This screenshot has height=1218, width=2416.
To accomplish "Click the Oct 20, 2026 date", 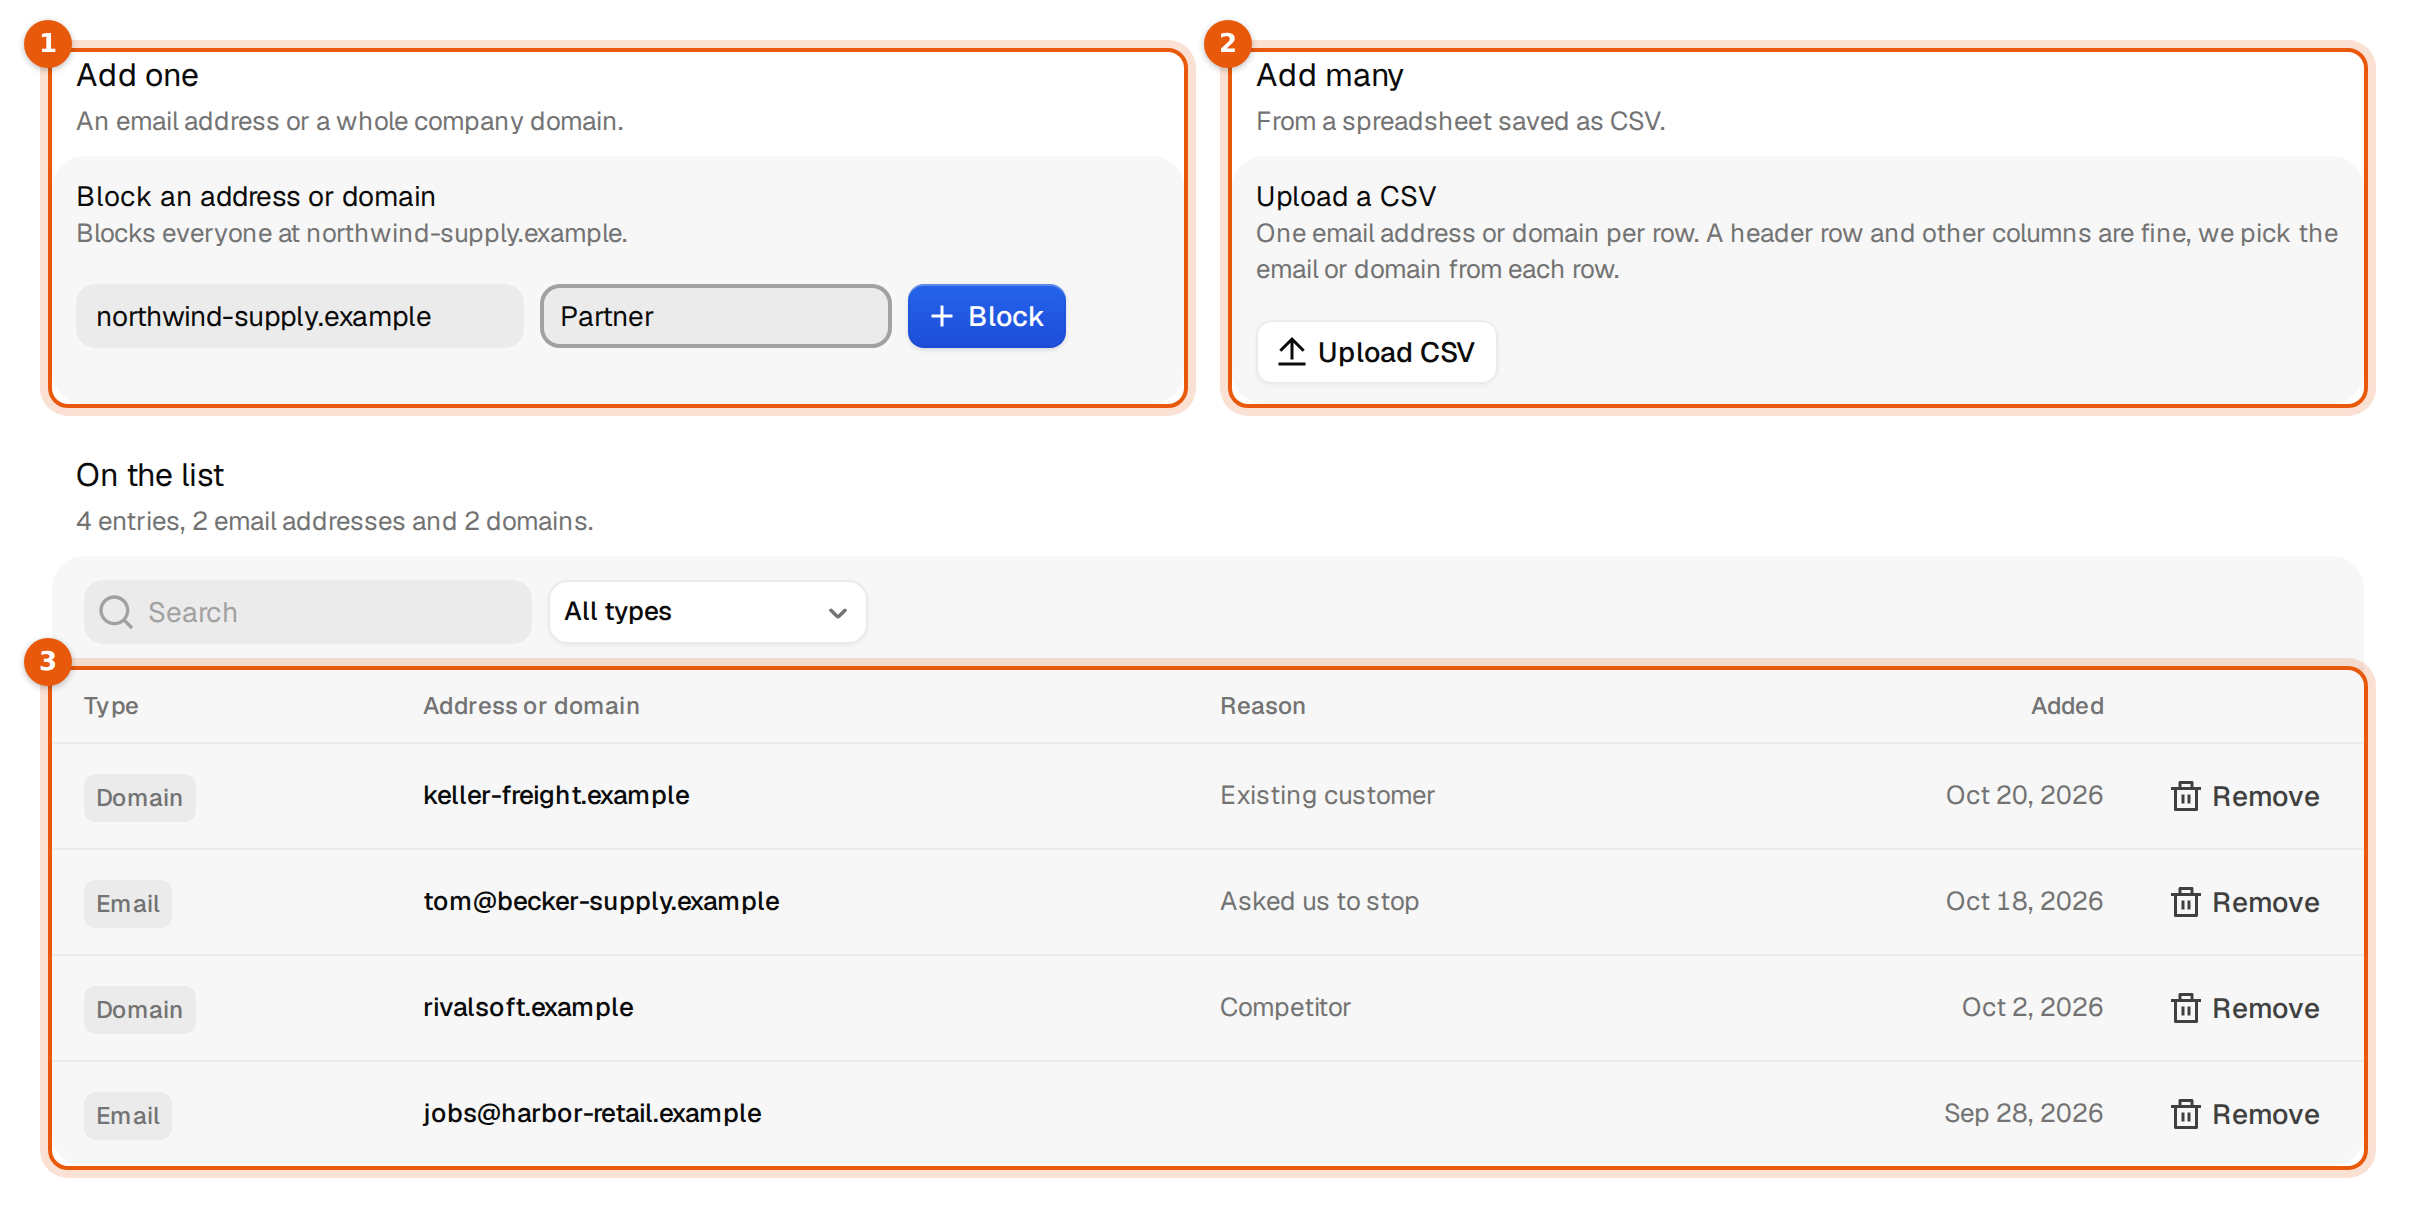I will [x=2024, y=795].
